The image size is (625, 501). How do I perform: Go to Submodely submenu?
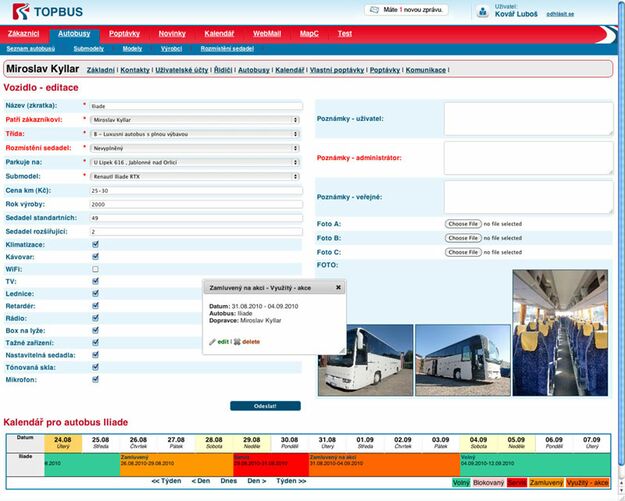(x=88, y=49)
